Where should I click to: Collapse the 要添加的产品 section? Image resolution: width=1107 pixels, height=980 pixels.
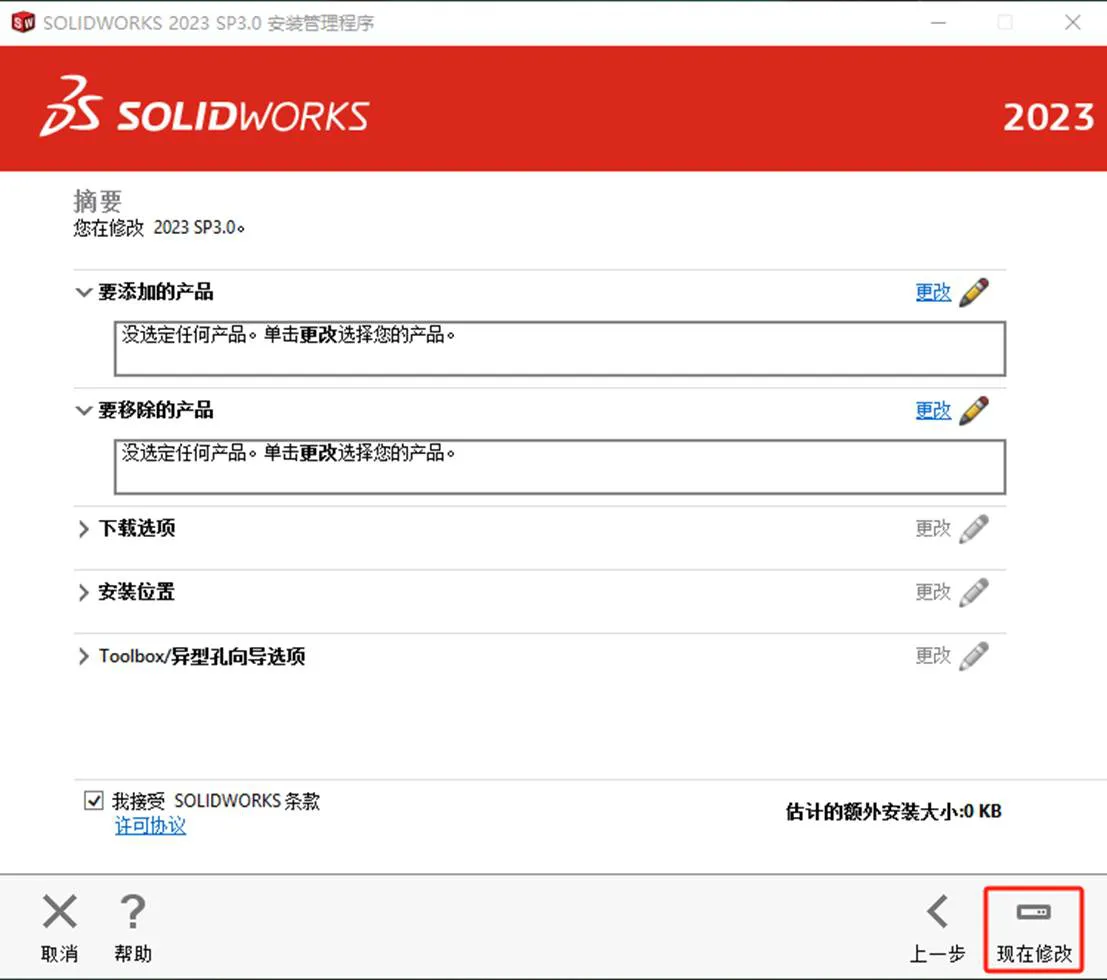click(x=83, y=292)
